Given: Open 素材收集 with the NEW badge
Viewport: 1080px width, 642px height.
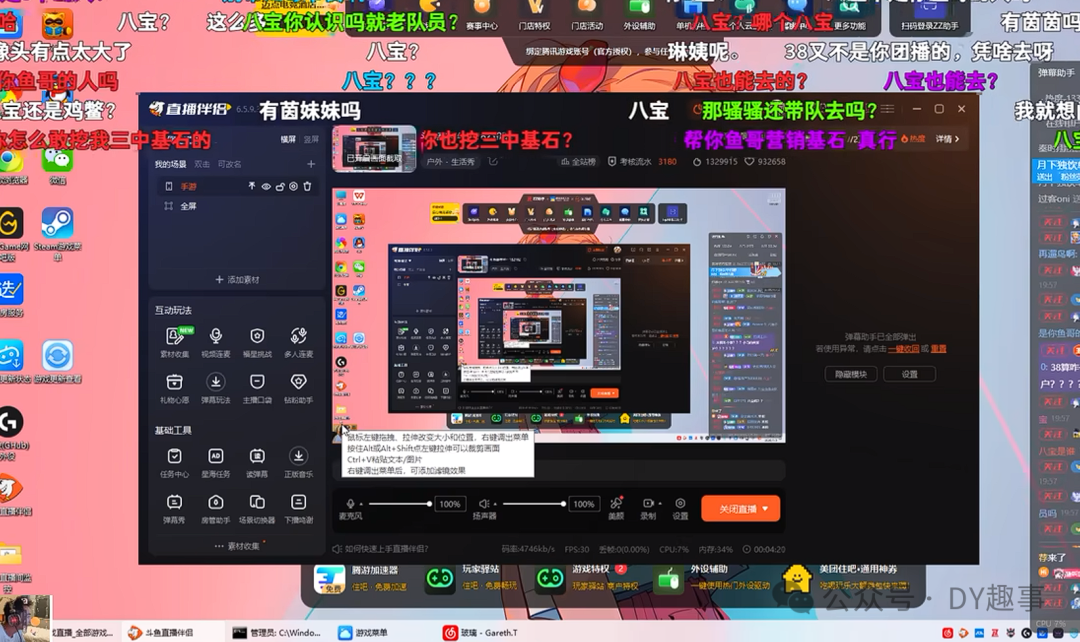Looking at the screenshot, I should pyautogui.click(x=174, y=342).
